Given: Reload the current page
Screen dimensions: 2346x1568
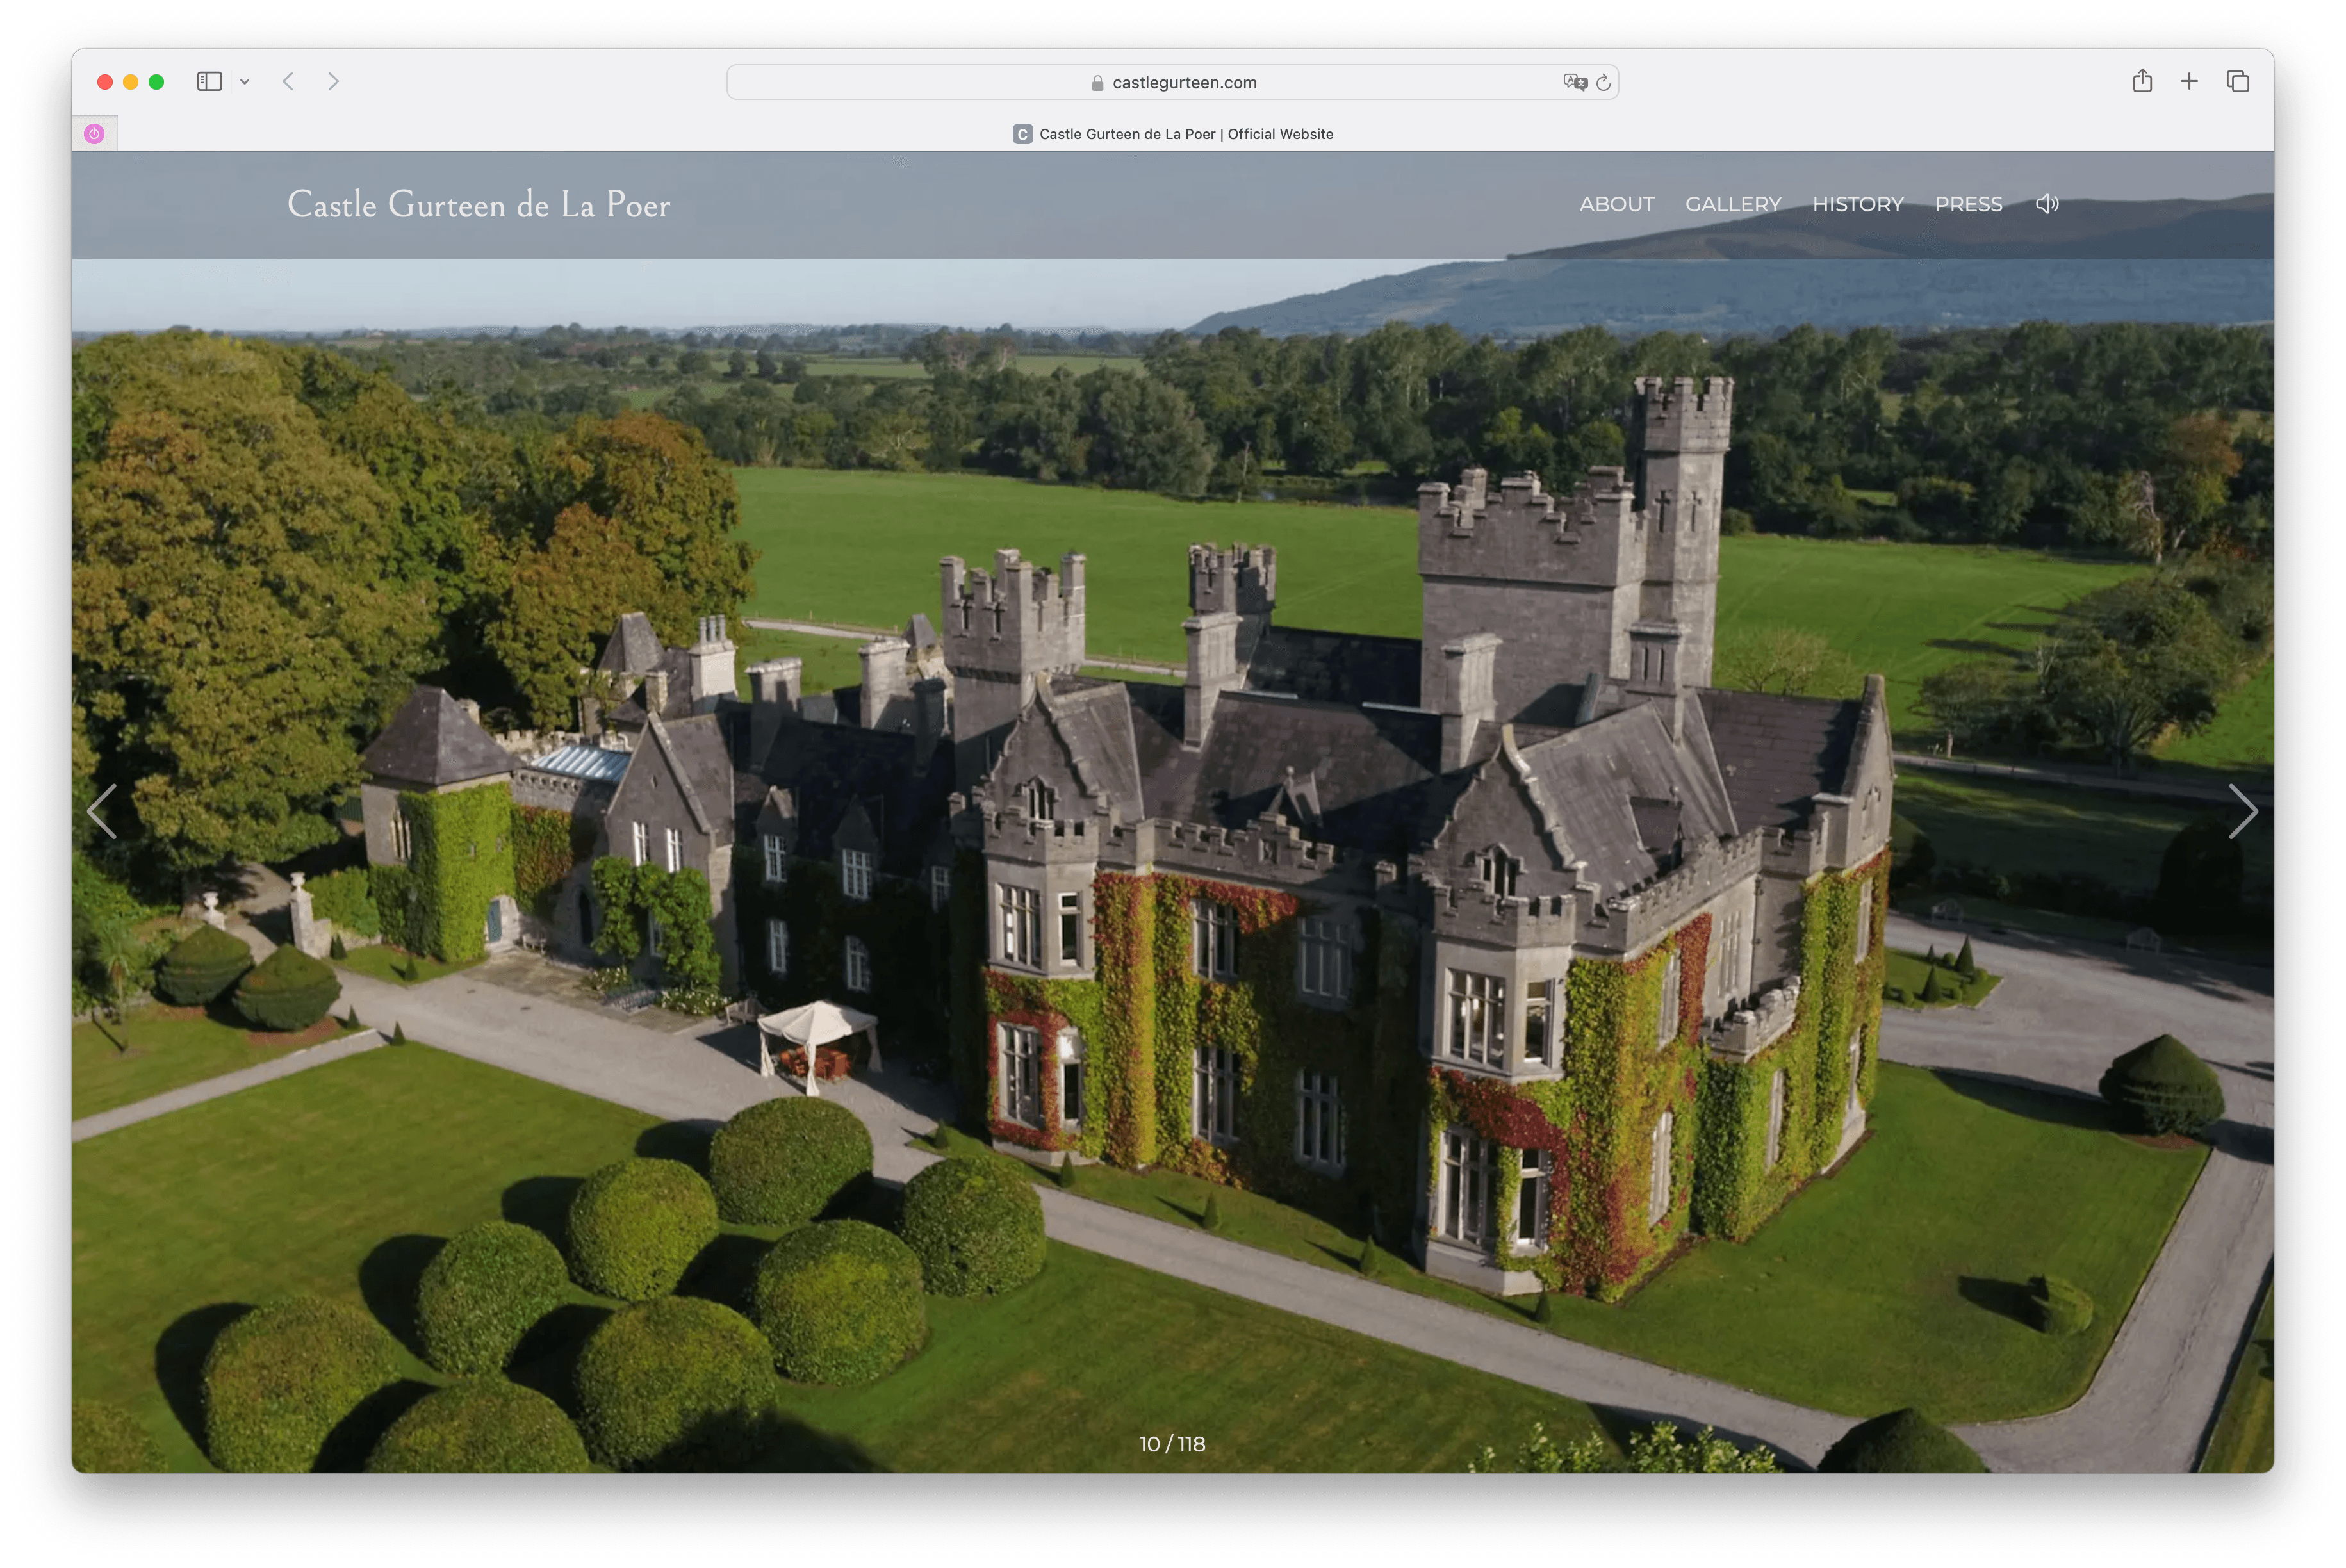Looking at the screenshot, I should [1603, 82].
